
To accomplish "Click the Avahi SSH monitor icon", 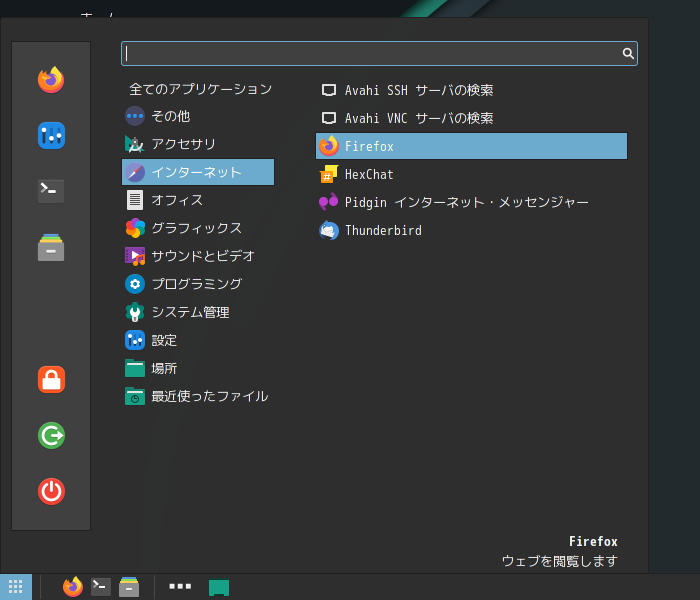I will point(329,90).
